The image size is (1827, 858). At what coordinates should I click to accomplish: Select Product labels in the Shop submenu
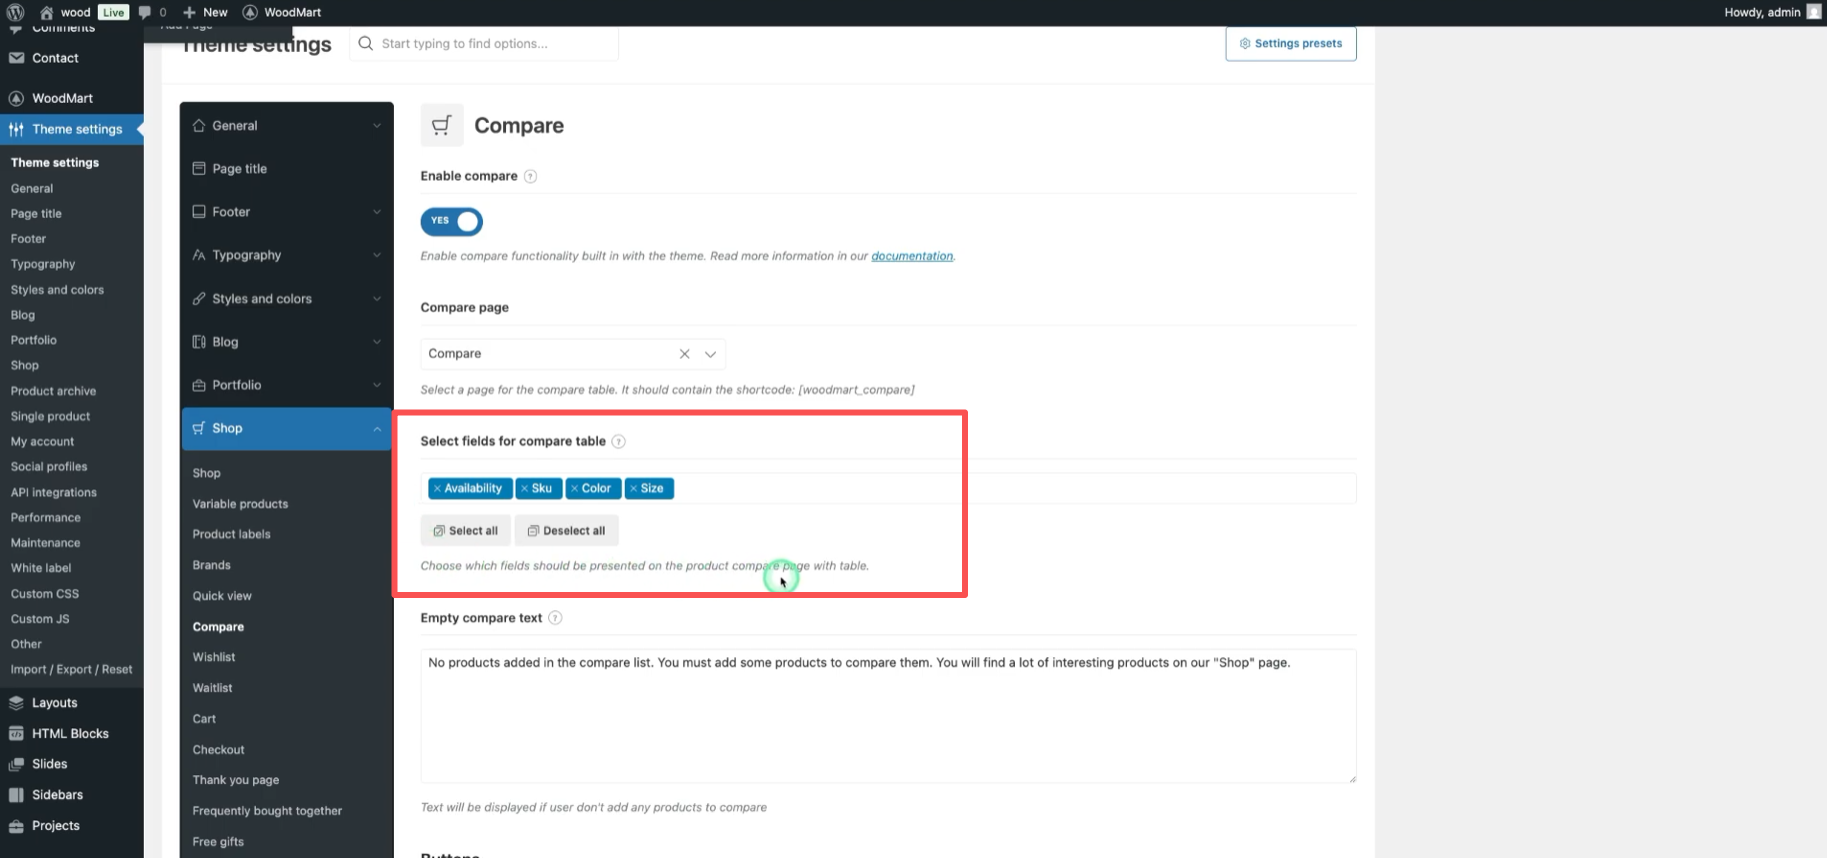pyautogui.click(x=231, y=534)
